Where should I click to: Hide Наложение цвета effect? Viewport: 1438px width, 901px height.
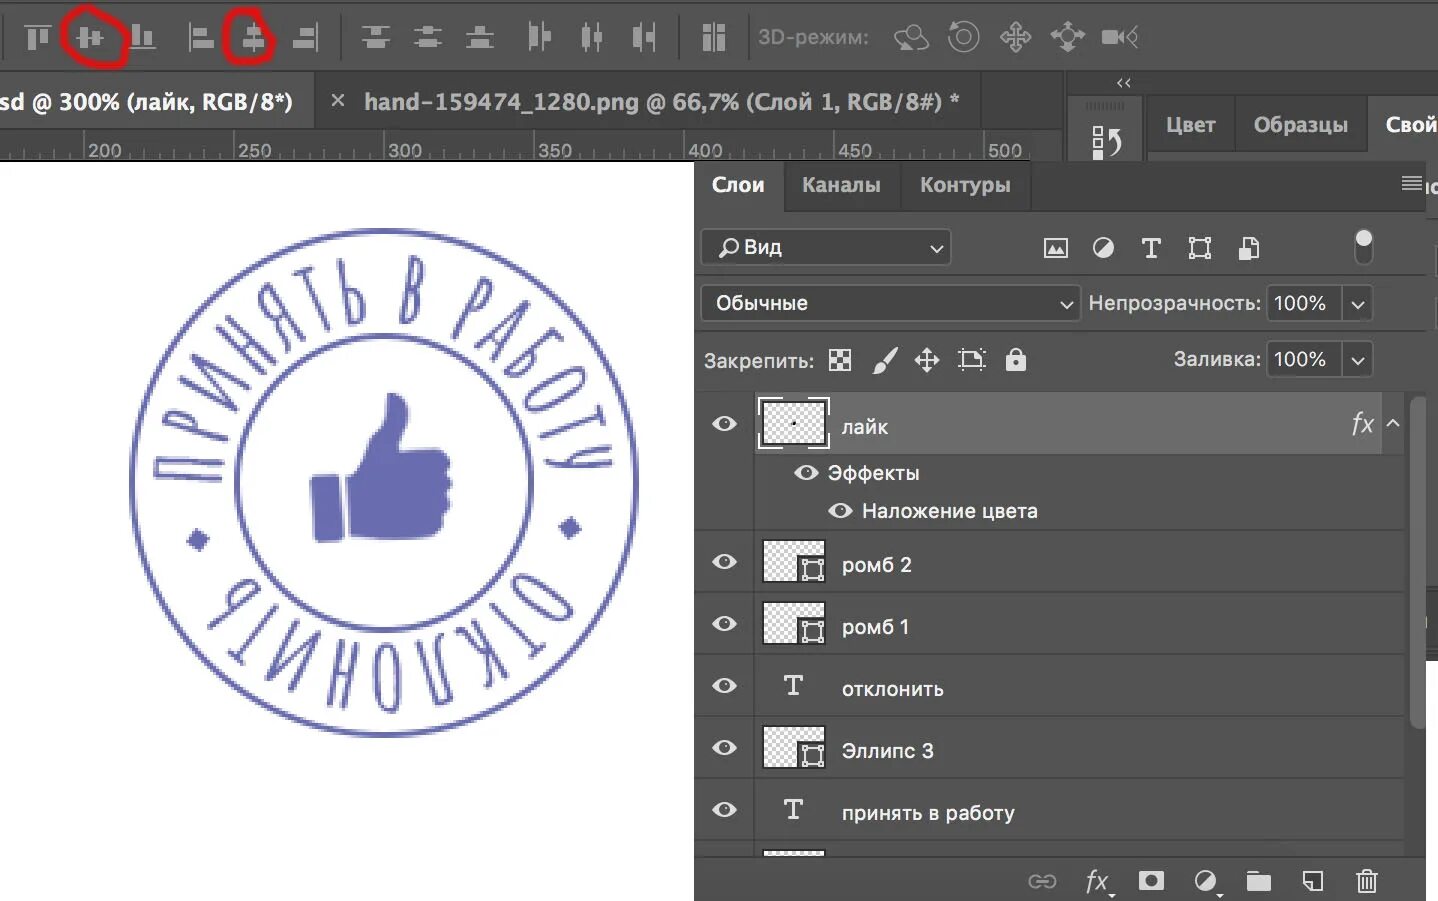(x=840, y=511)
